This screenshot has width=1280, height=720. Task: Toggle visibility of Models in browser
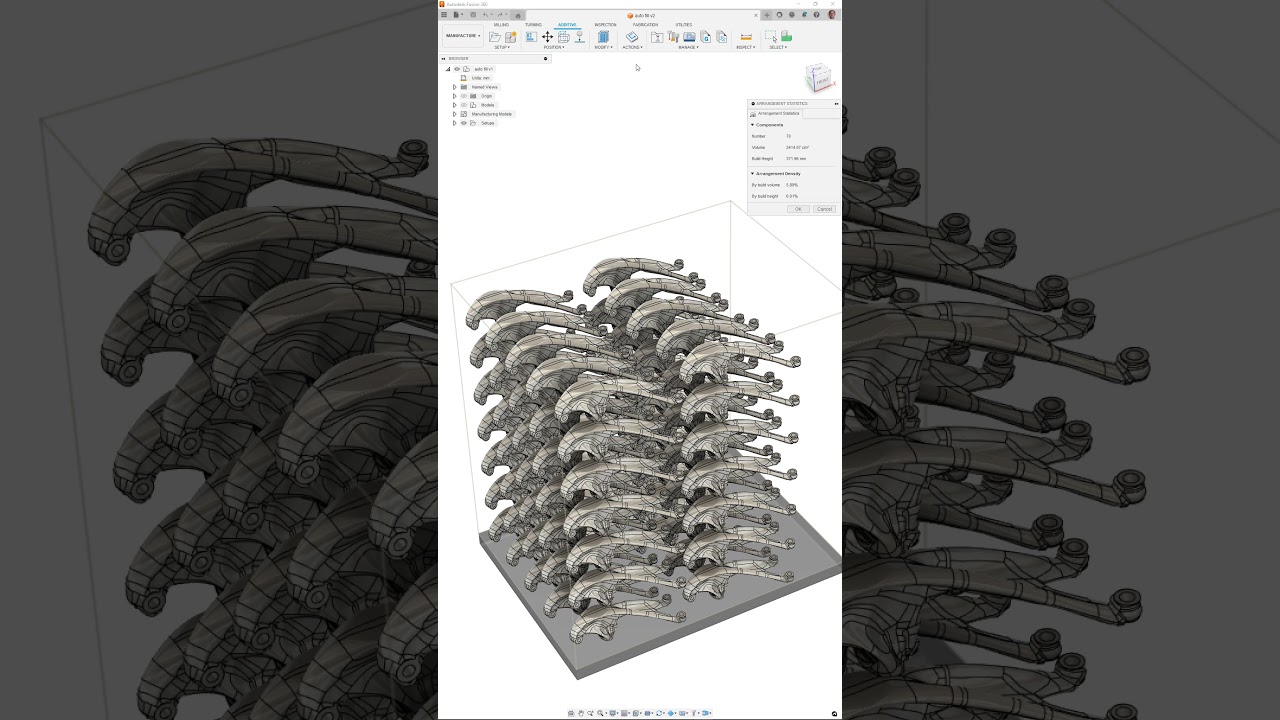[x=464, y=105]
